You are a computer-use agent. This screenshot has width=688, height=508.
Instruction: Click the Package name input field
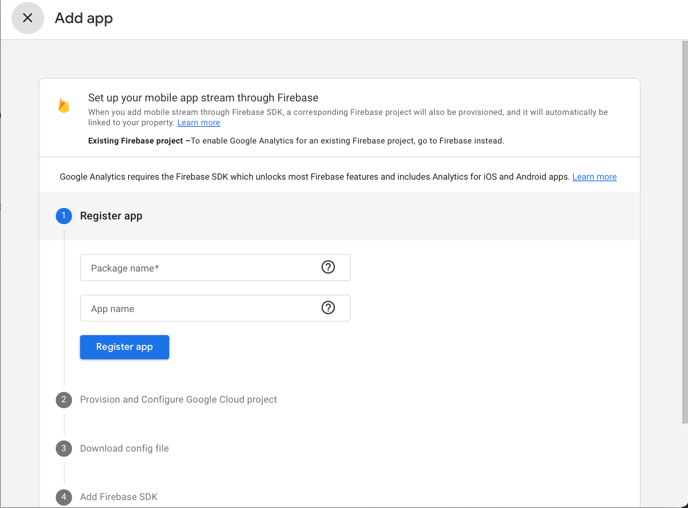215,268
